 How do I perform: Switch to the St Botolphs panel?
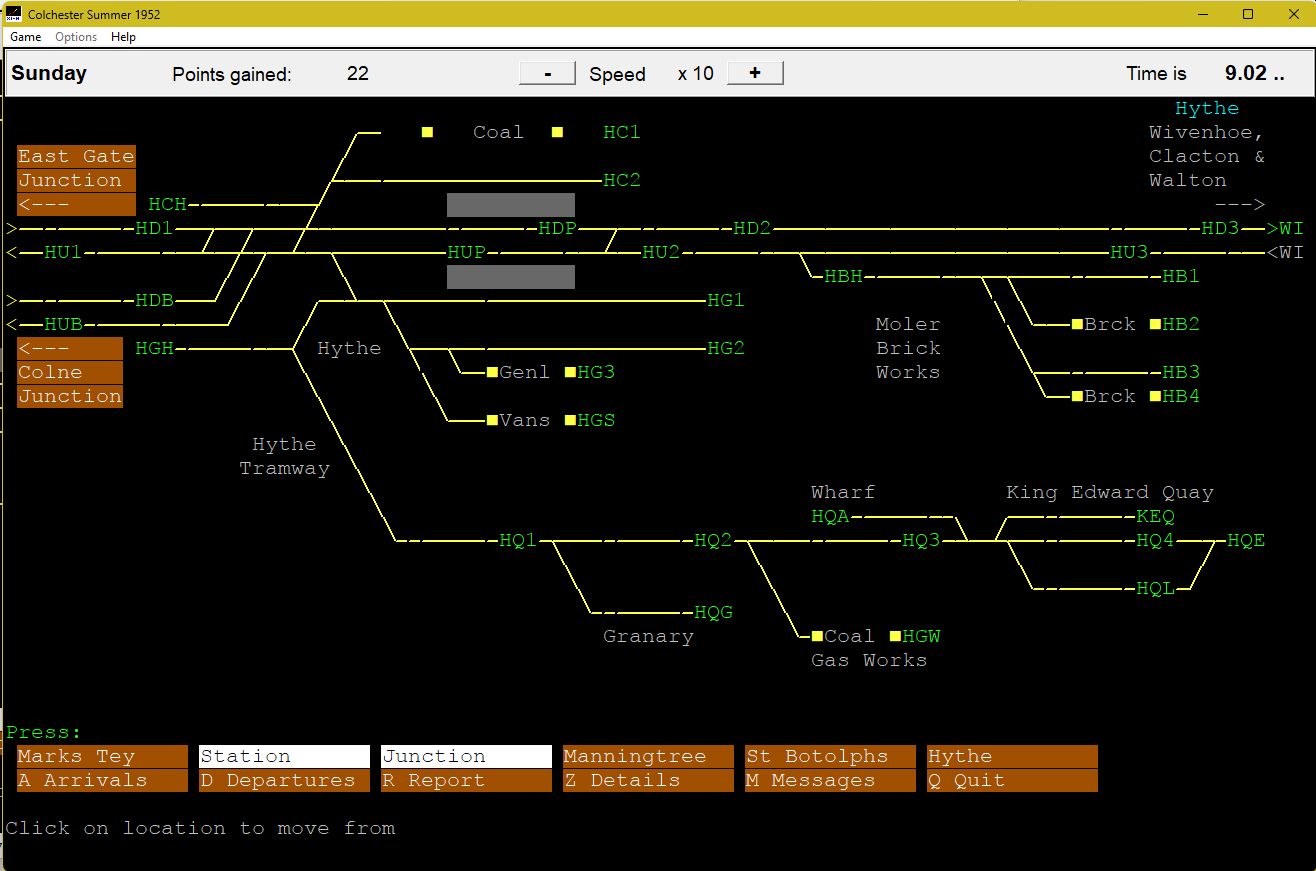(830, 756)
